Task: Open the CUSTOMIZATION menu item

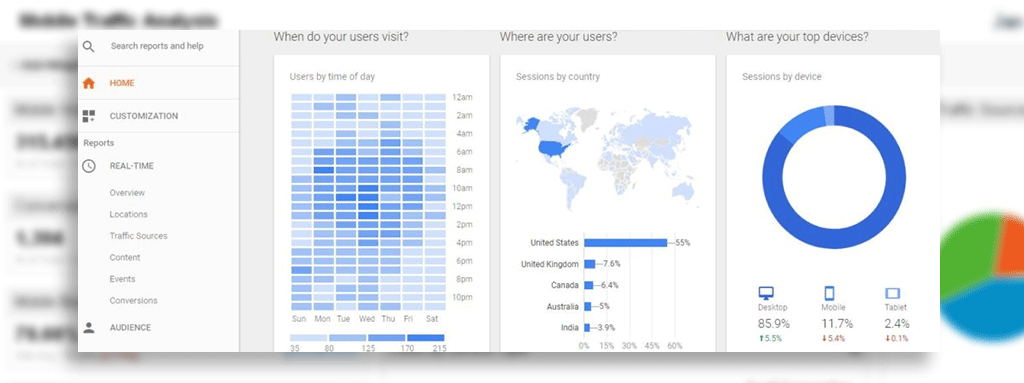Action: coord(144,116)
